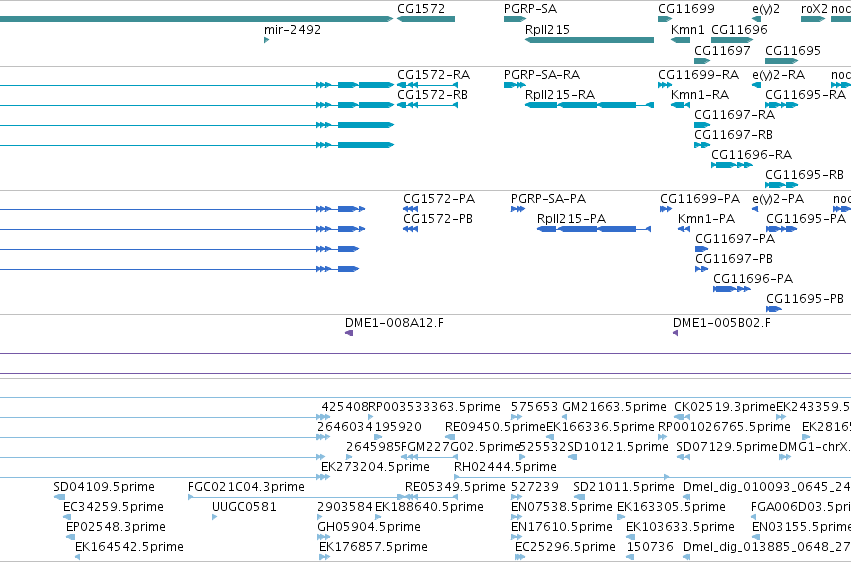Open the CG11697 gene label
Screen dimensions: 851x562
point(722,50)
